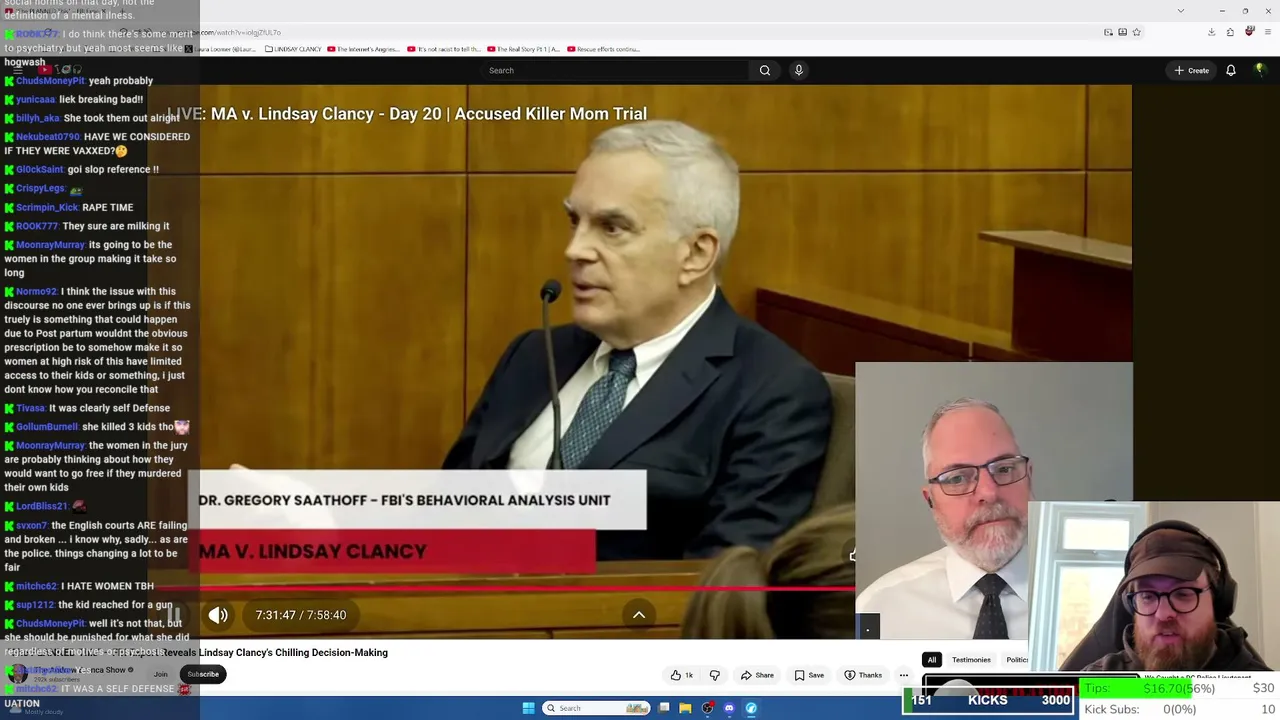
Task: Click chat username ChudsMoneyPit saying yeah probably
Action: 50,81
